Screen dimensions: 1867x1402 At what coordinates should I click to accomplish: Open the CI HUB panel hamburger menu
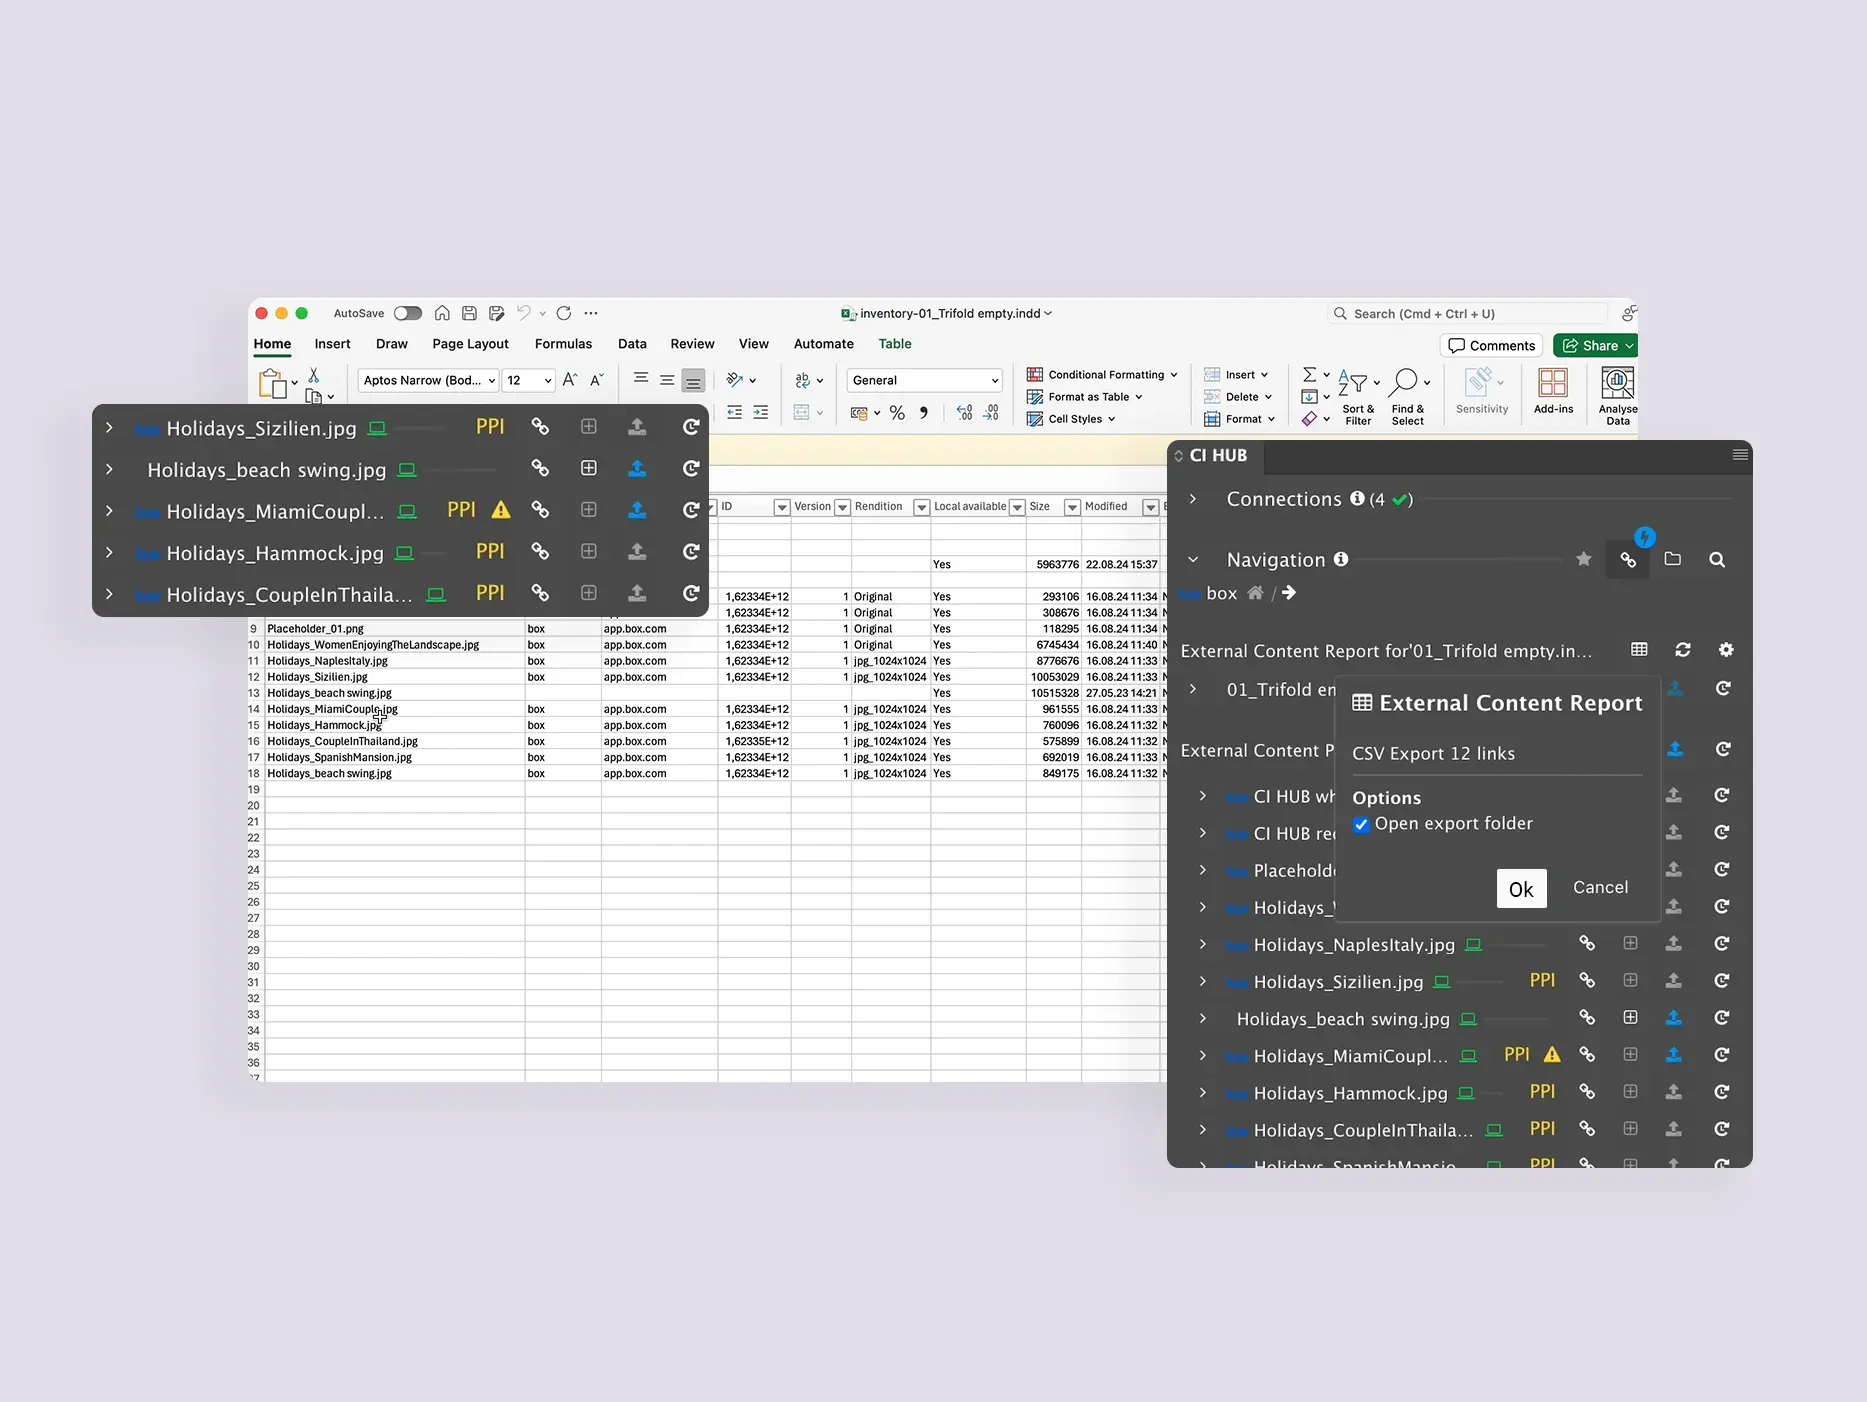pos(1740,455)
